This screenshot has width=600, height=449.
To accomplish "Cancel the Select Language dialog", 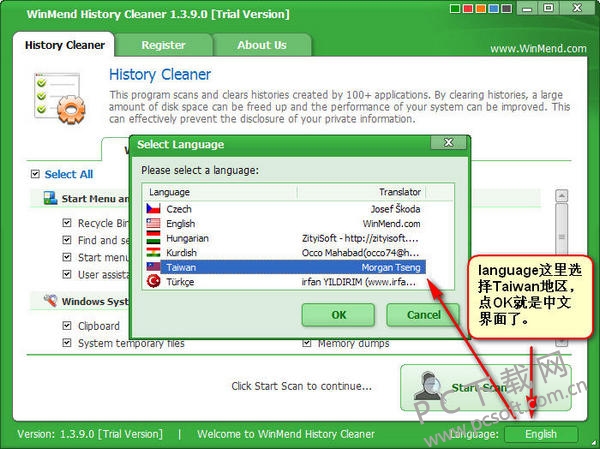I will 423,315.
